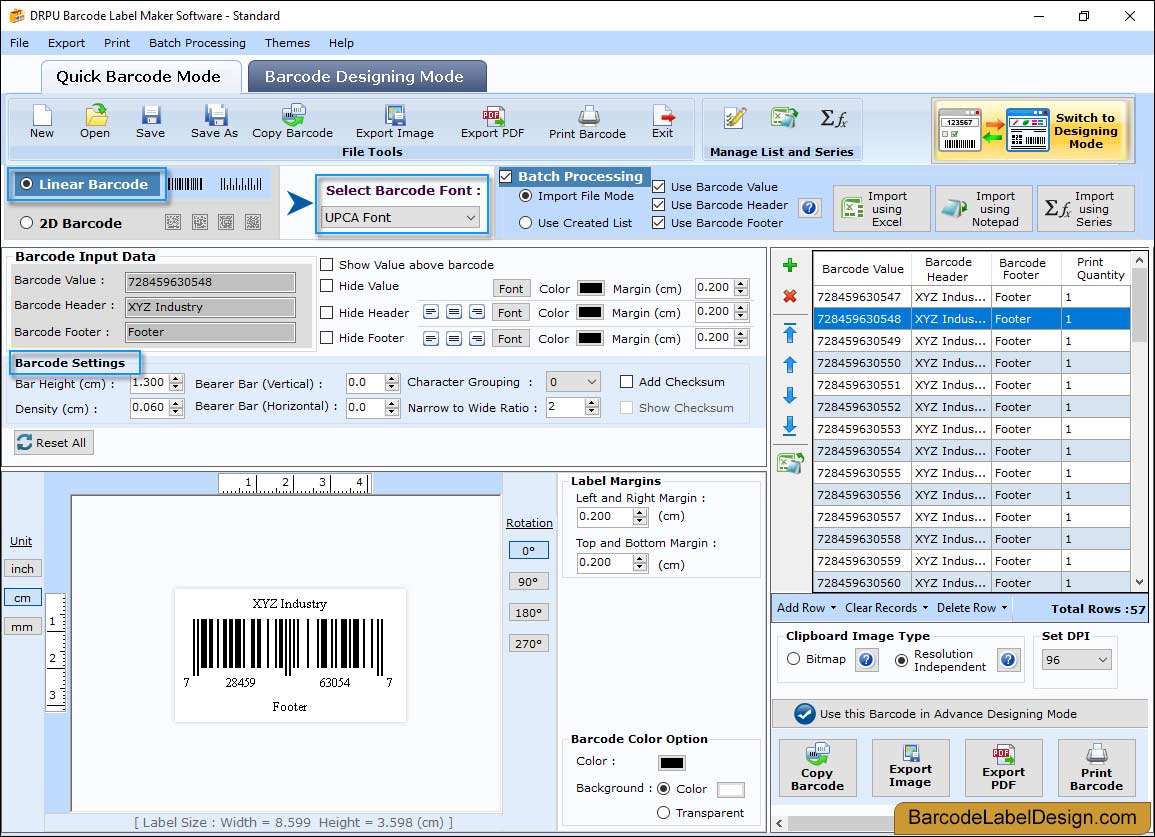Open the Themes menu
Viewport: 1155px width, 837px height.
287,43
